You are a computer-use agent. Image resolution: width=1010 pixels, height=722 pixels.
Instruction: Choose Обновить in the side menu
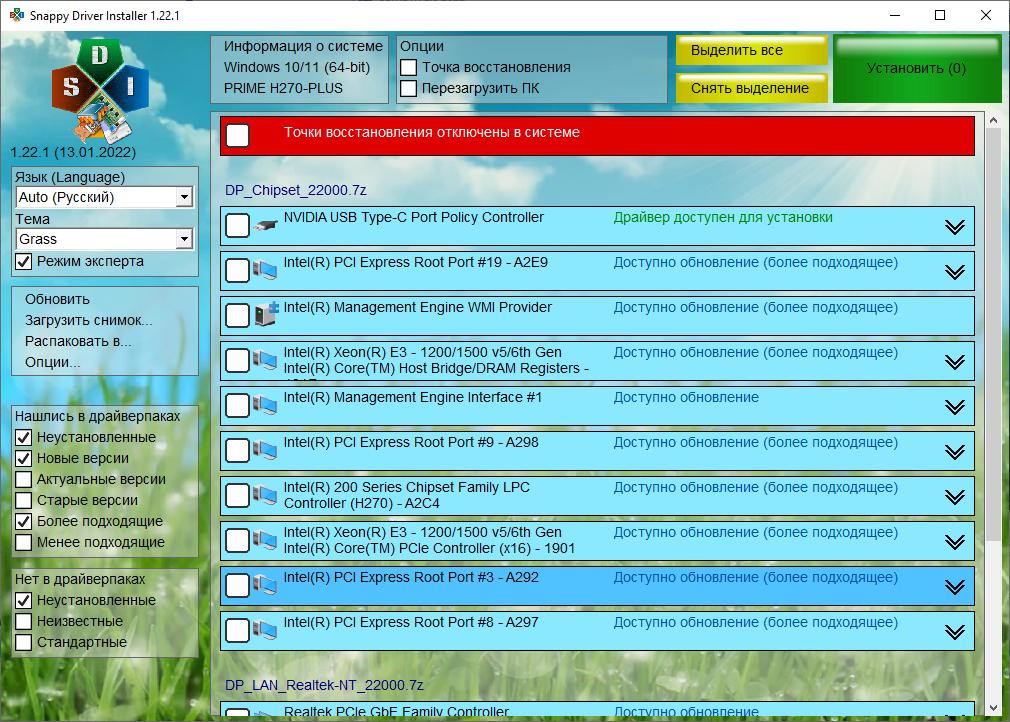[x=57, y=299]
